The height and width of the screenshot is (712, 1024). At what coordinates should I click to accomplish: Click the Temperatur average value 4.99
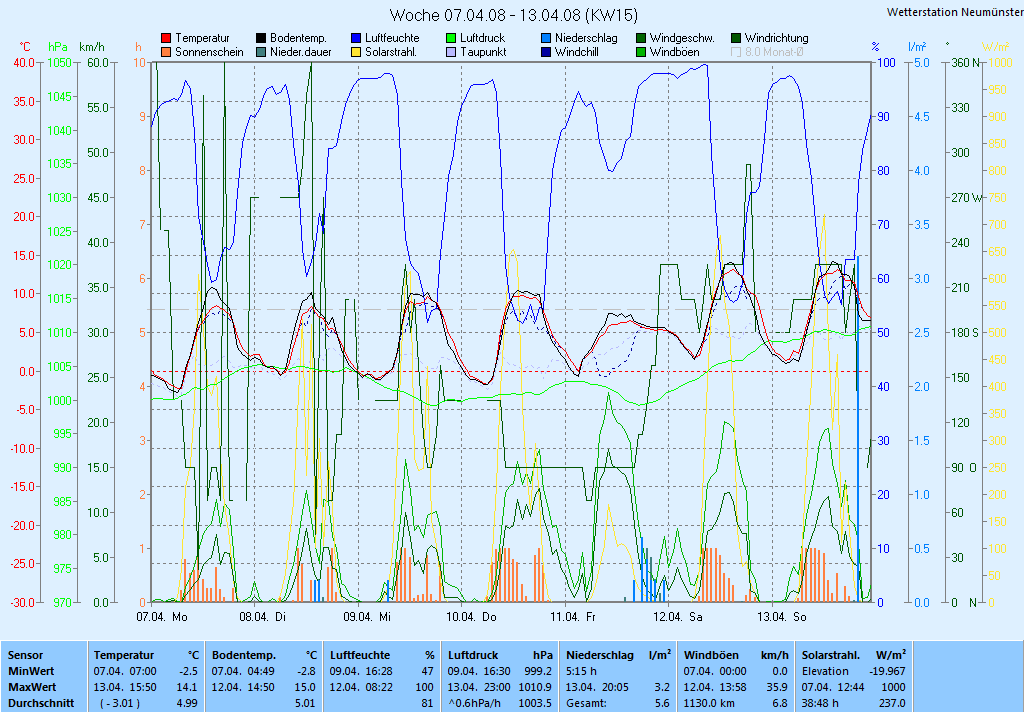187,704
